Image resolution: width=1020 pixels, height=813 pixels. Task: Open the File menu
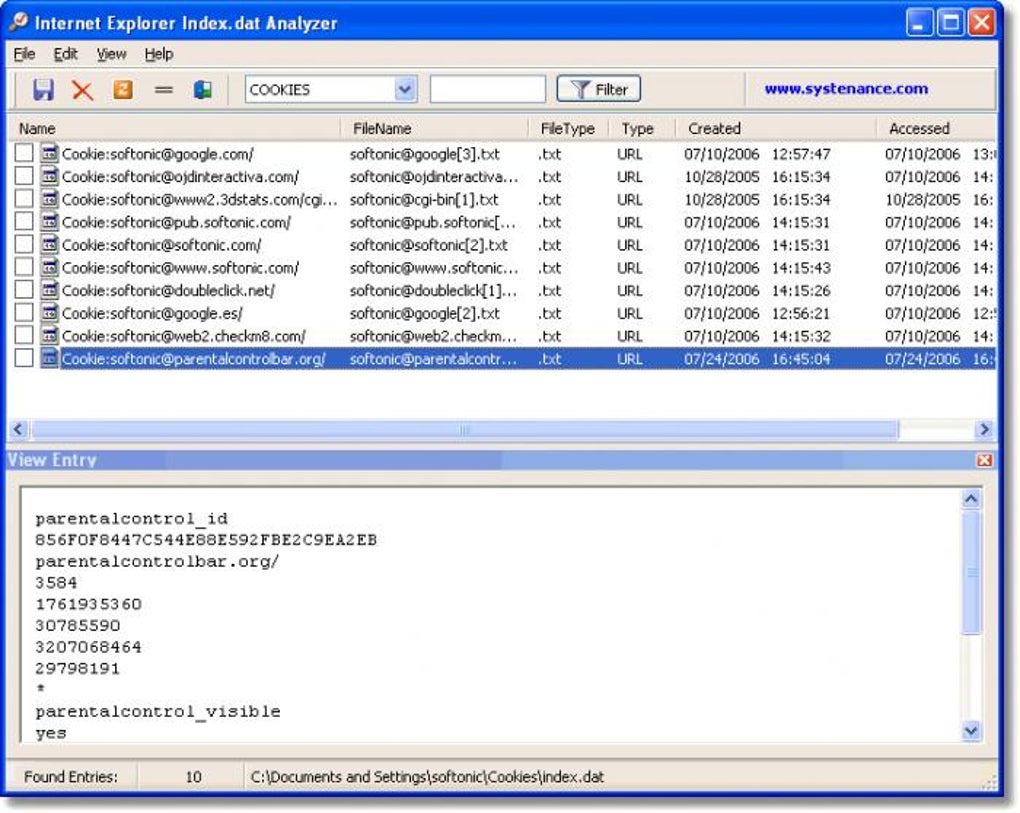point(24,54)
